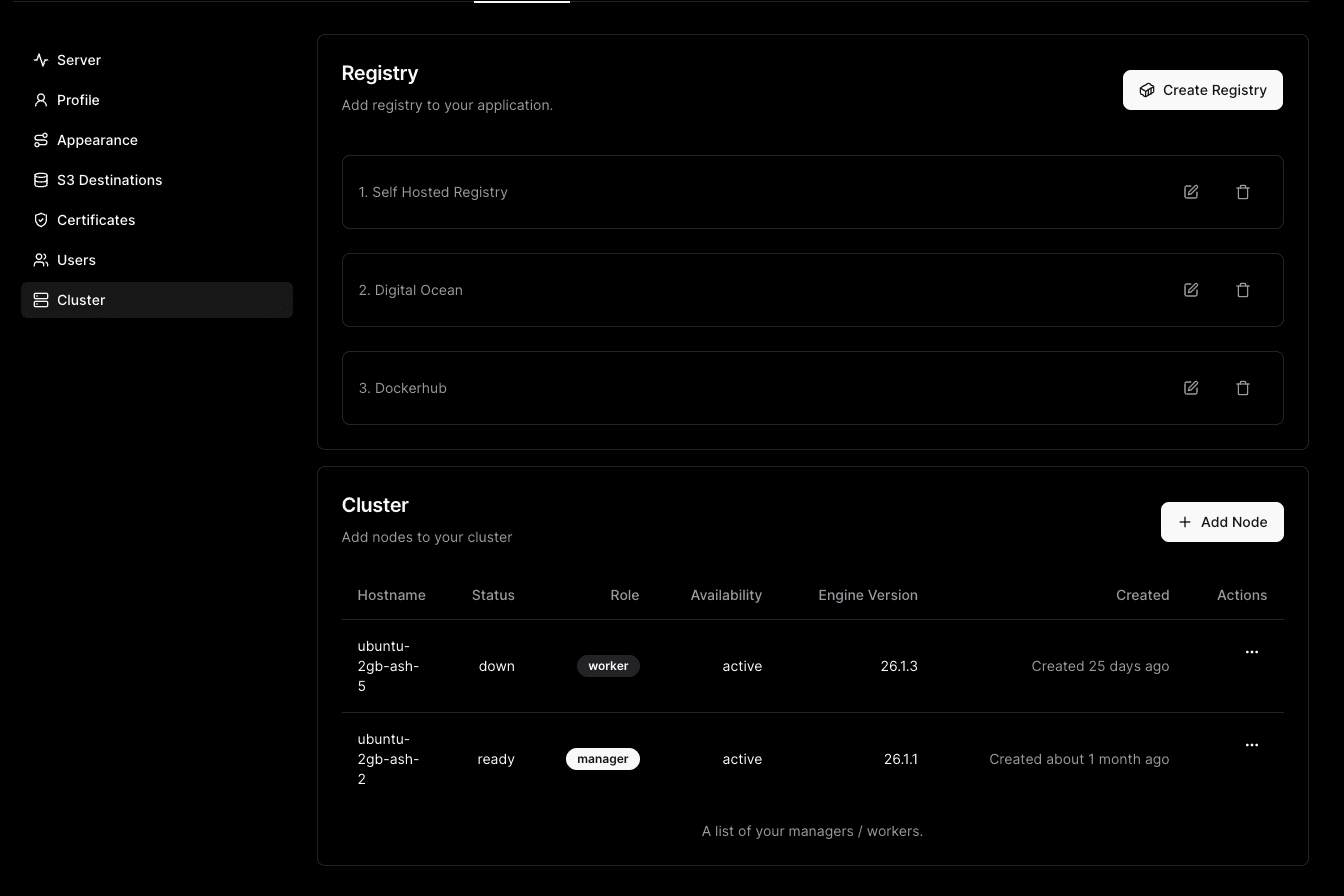
Task: Click the 'ready' status cell
Action: coord(496,759)
